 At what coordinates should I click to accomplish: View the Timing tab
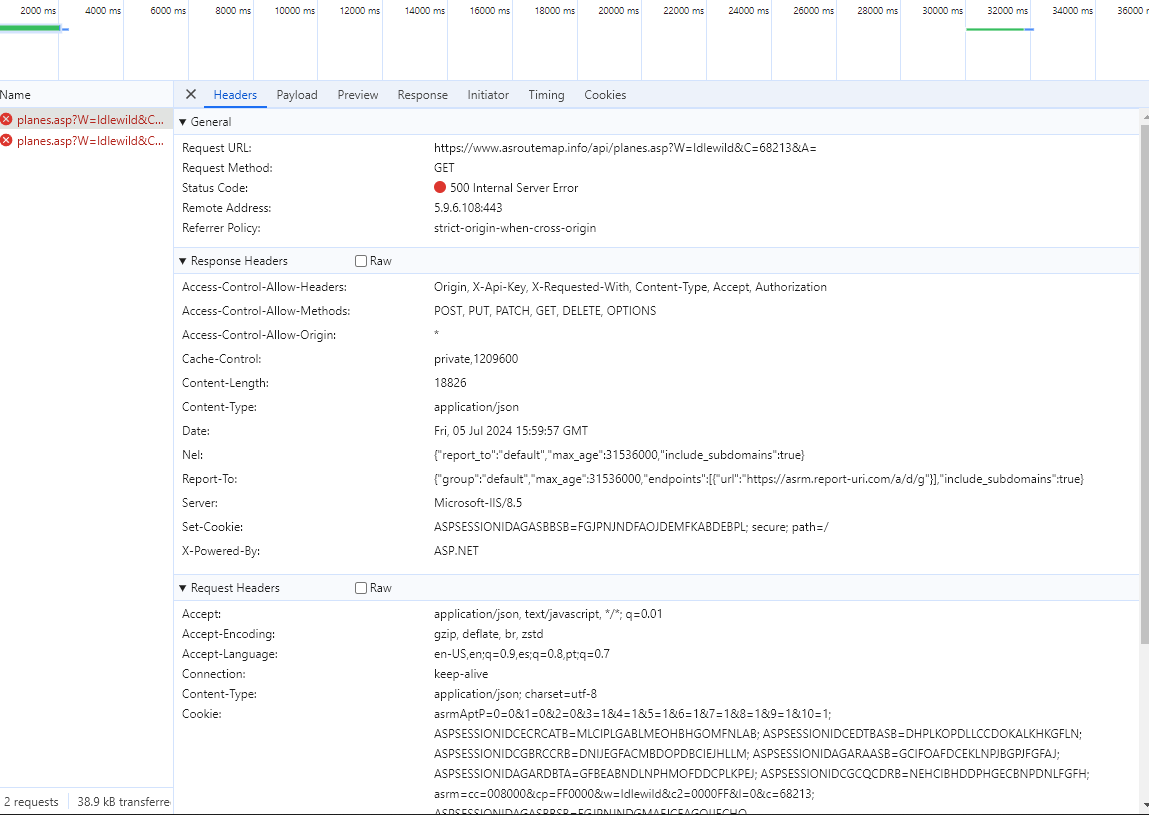[546, 95]
